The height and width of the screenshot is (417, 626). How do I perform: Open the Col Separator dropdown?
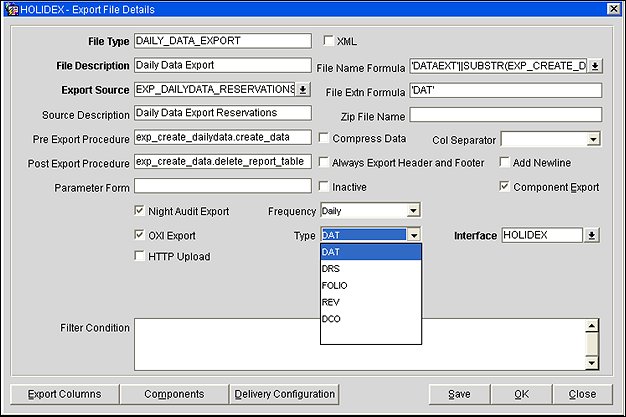click(x=593, y=139)
